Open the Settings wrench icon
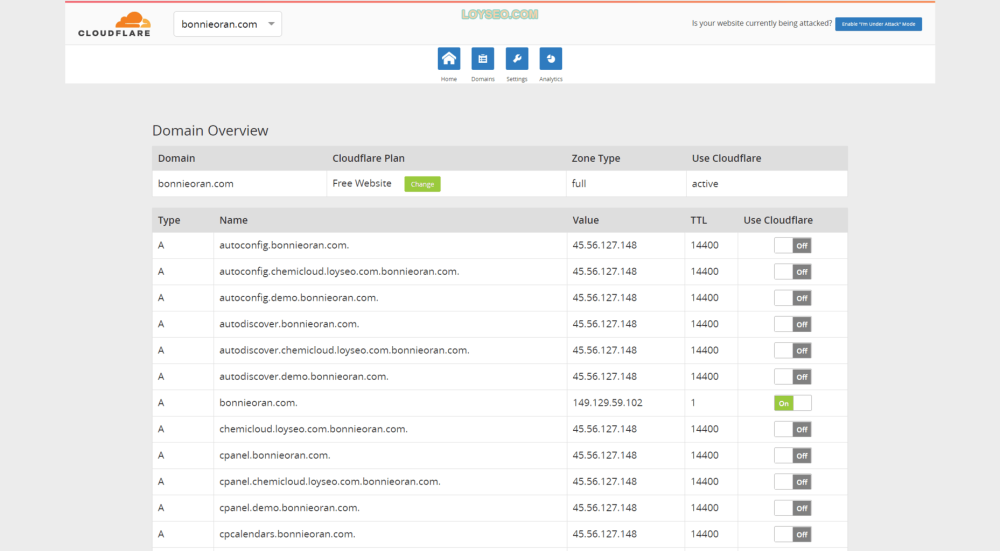Viewport: 1000px width, 551px height. (517, 59)
